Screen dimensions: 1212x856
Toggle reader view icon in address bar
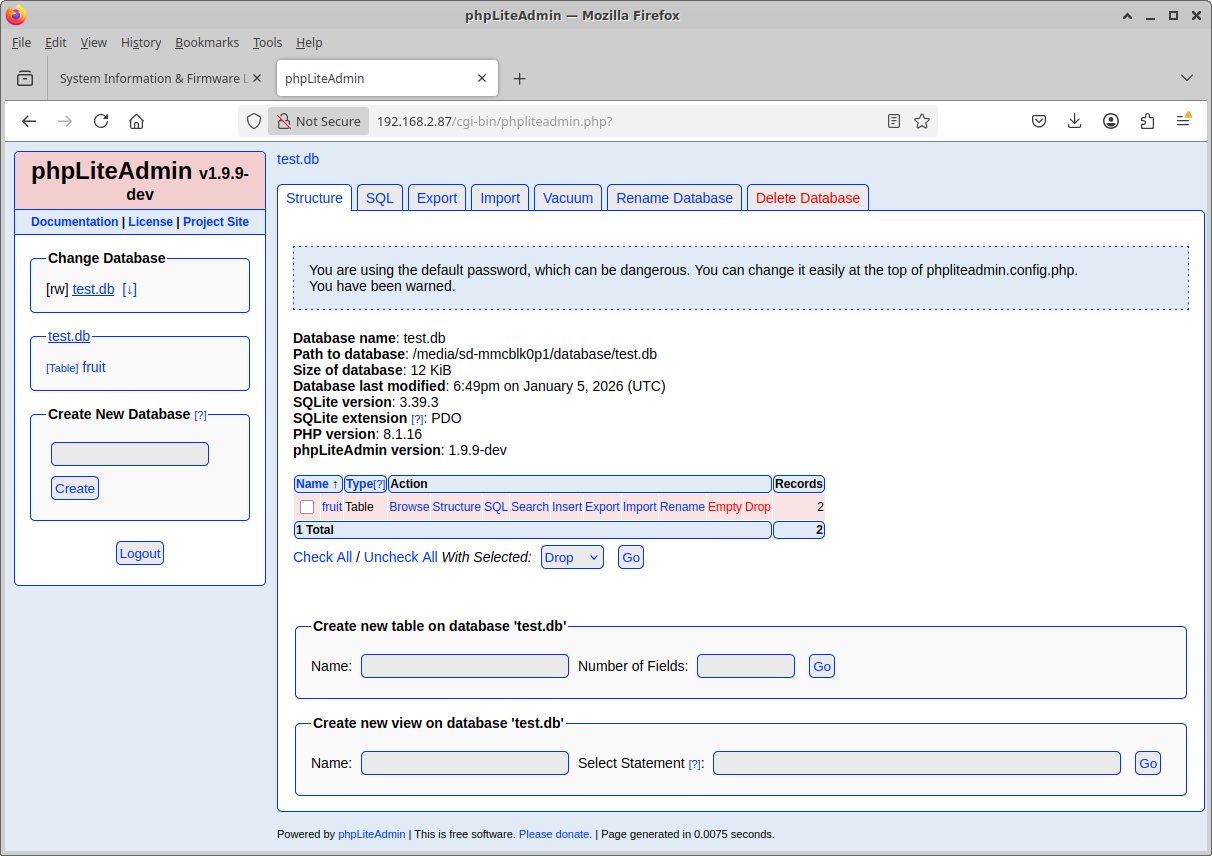[894, 121]
